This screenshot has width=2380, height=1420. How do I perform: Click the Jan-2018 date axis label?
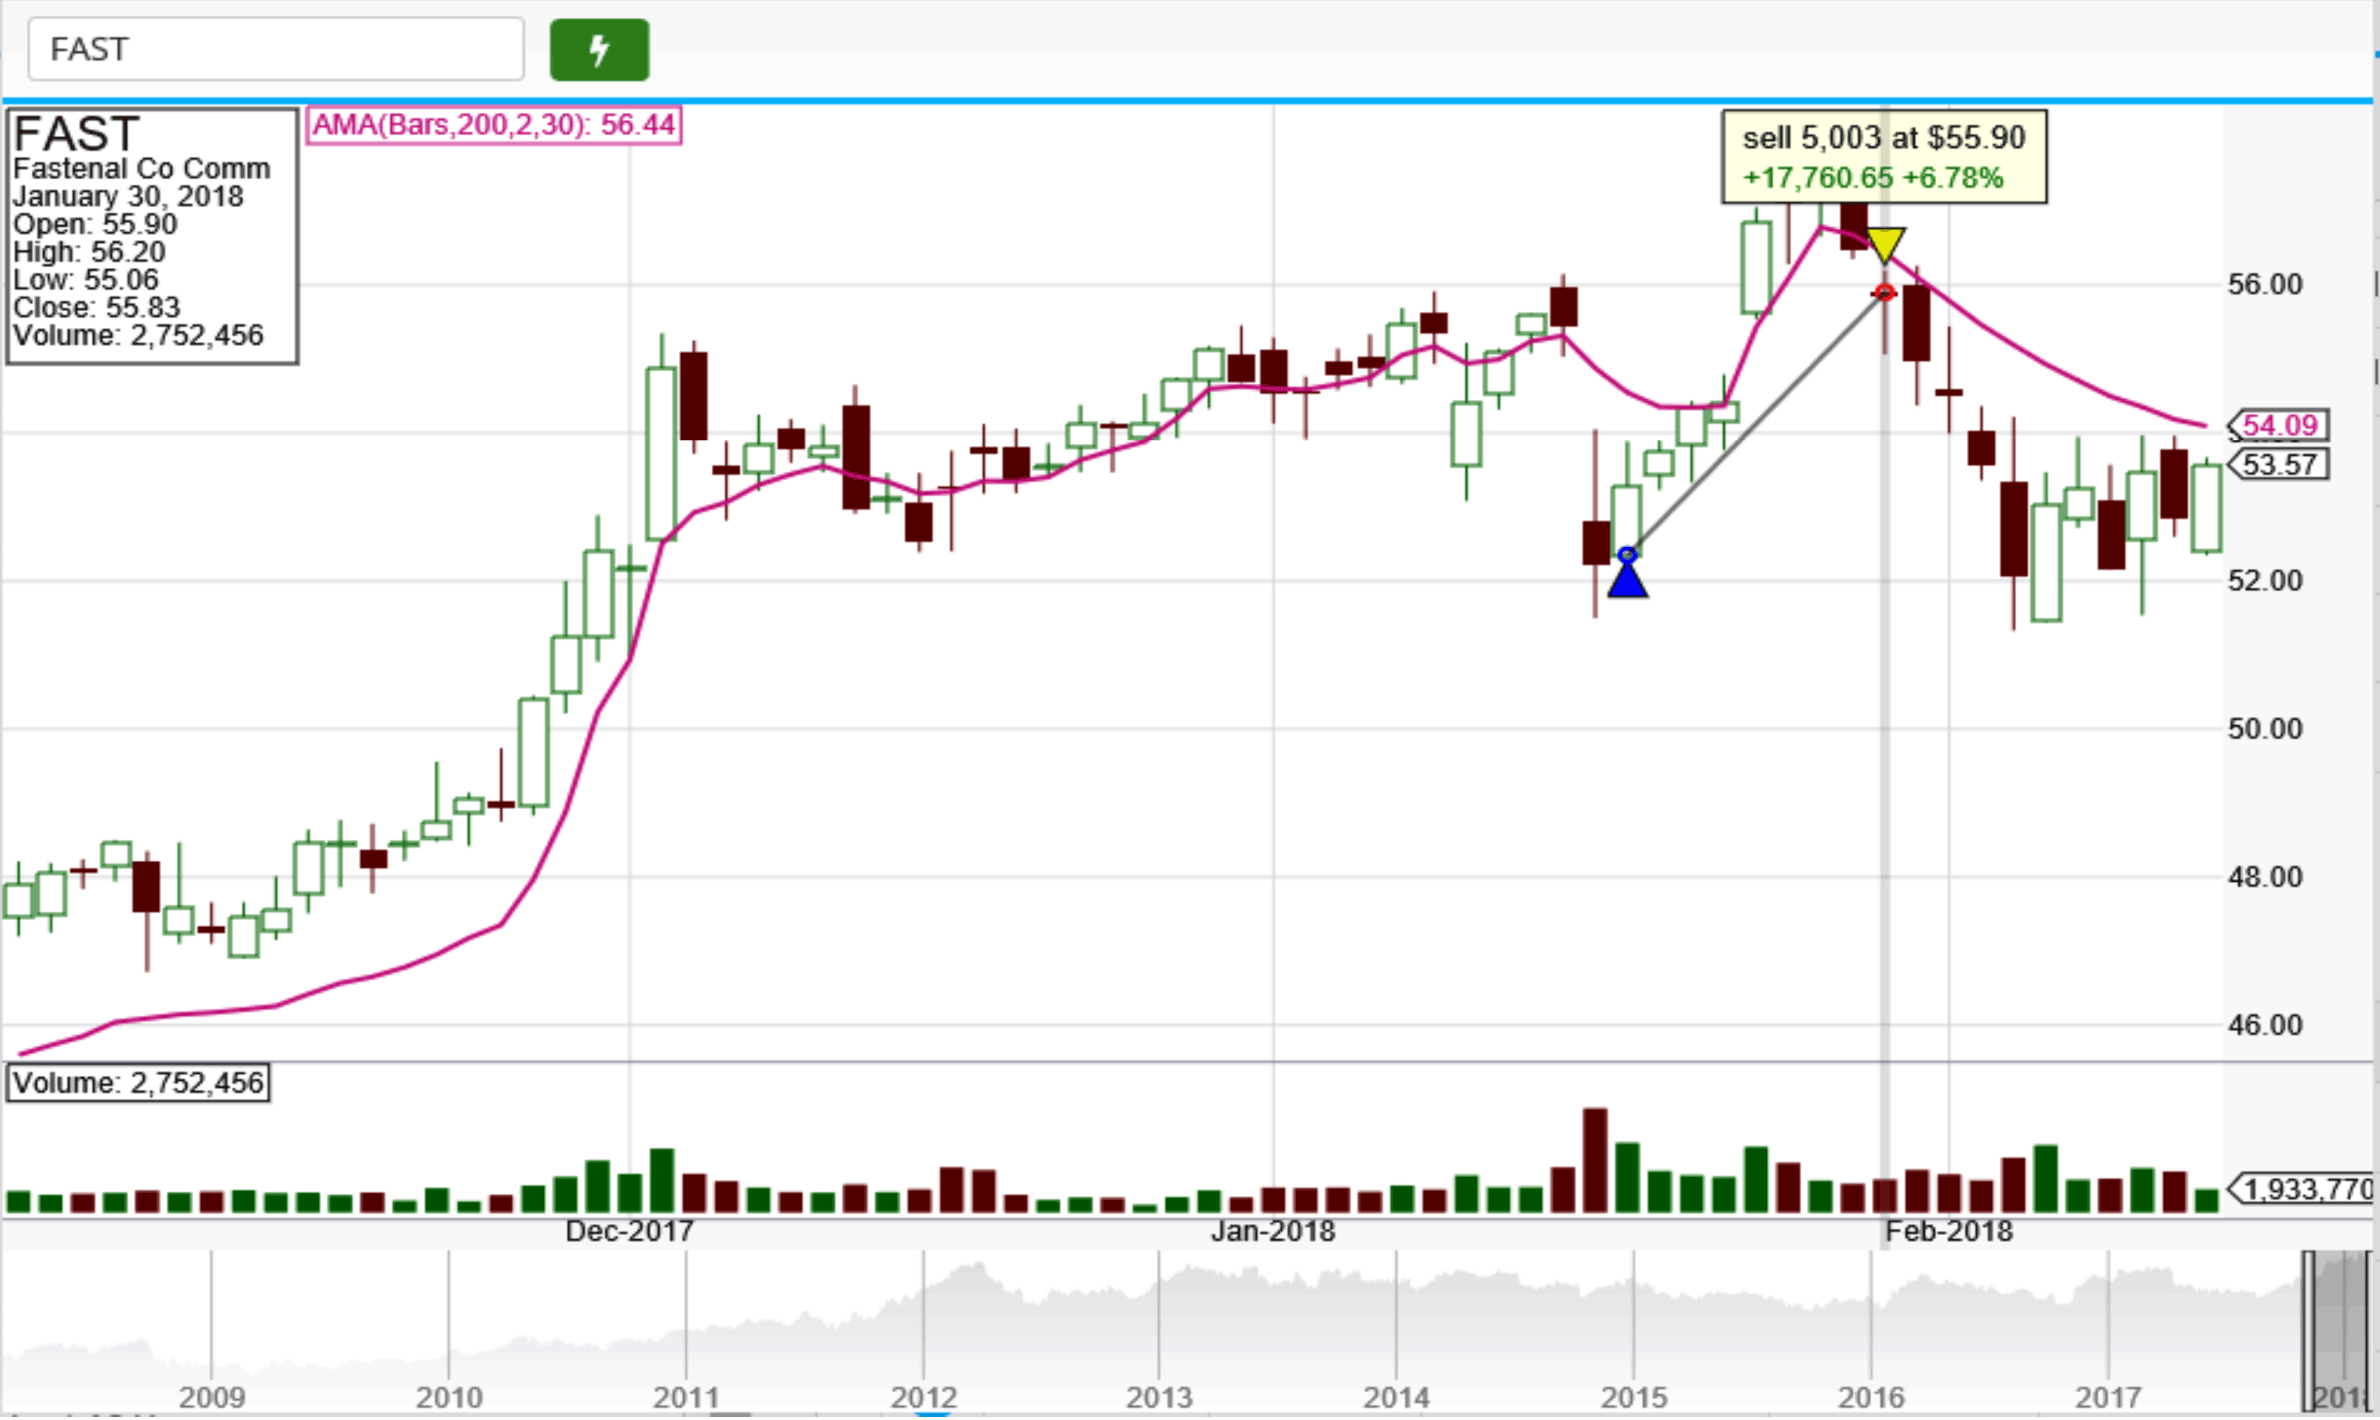tap(1272, 1232)
